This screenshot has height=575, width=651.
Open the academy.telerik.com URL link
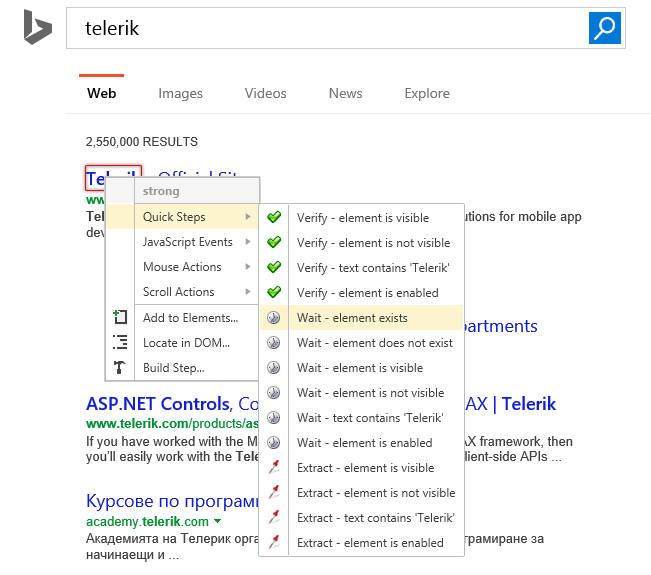tap(147, 521)
